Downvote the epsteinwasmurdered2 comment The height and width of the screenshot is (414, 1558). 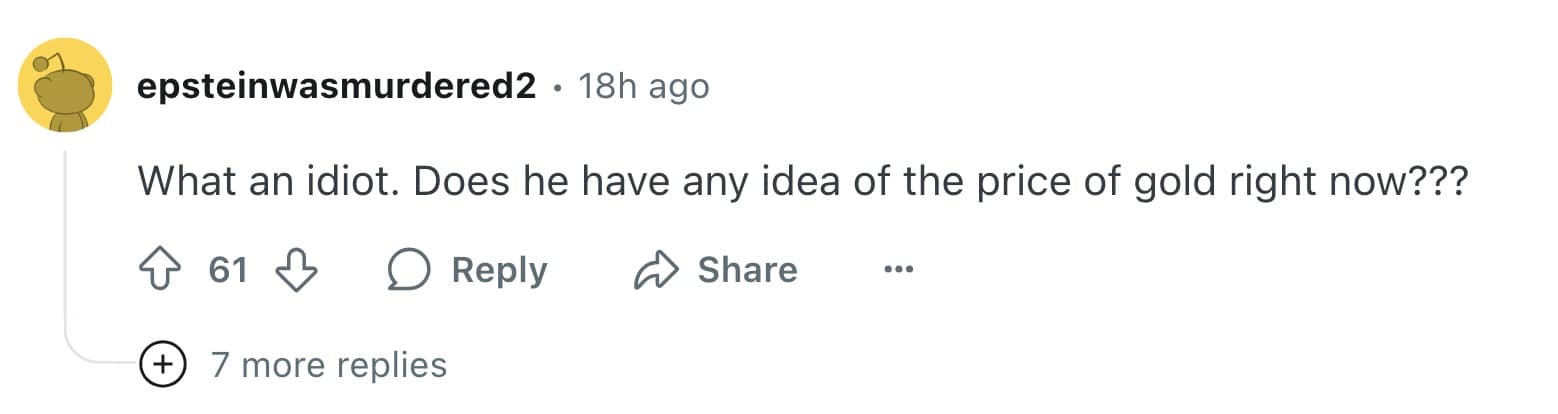click(x=295, y=270)
